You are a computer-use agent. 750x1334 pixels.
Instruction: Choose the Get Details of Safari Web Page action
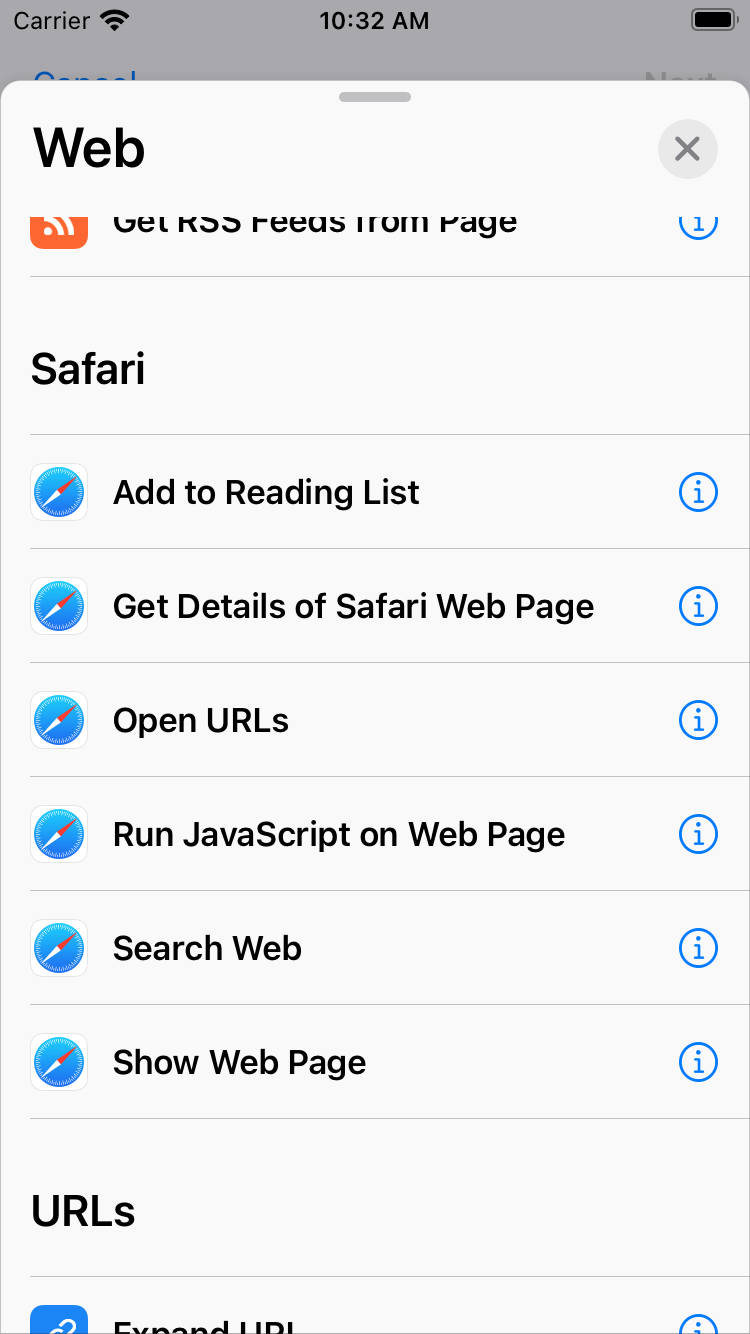(x=353, y=606)
